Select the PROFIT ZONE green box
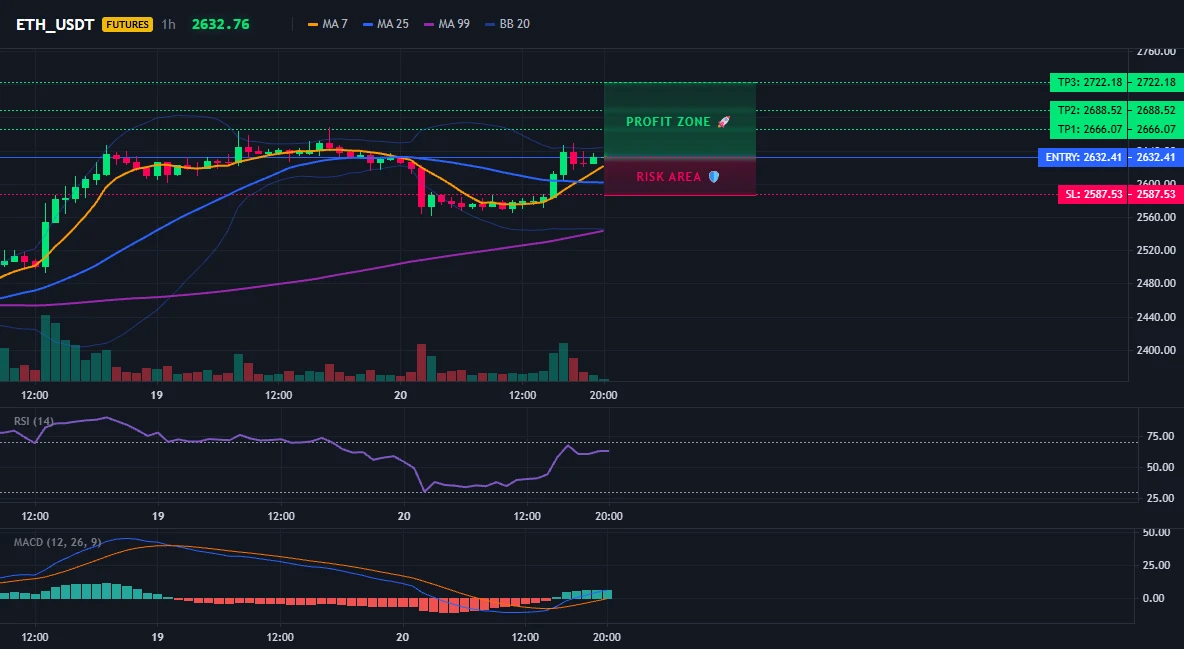The height and width of the screenshot is (649, 1184). click(680, 120)
